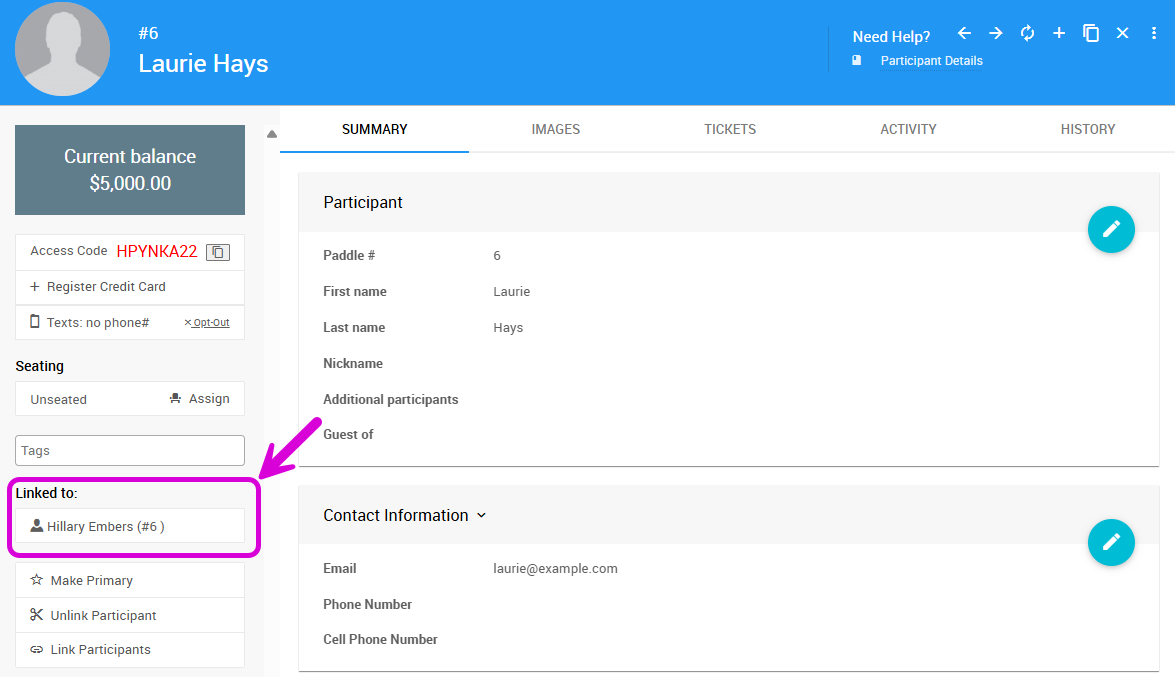1175x677 pixels.
Task: Open the TICKETS tab
Action: point(730,129)
